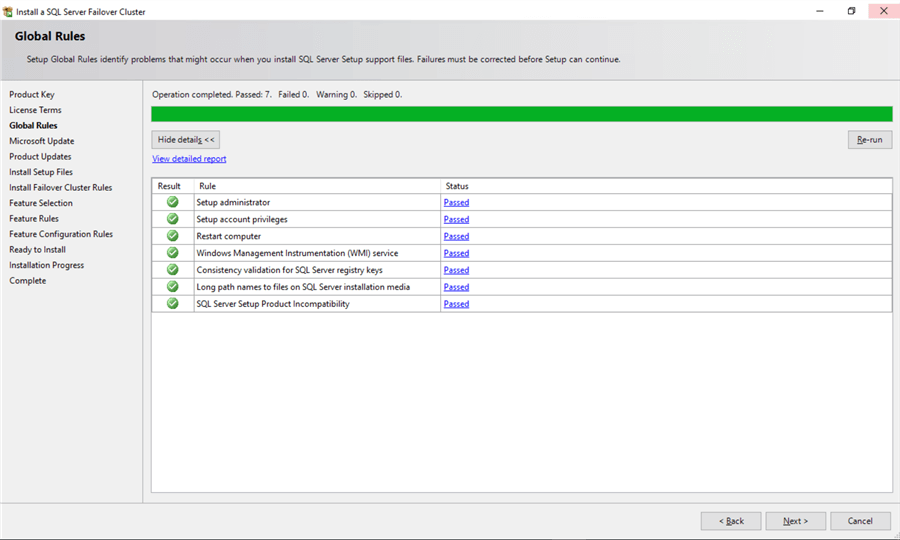Select Microsoft Update step in sidebar

point(41,141)
